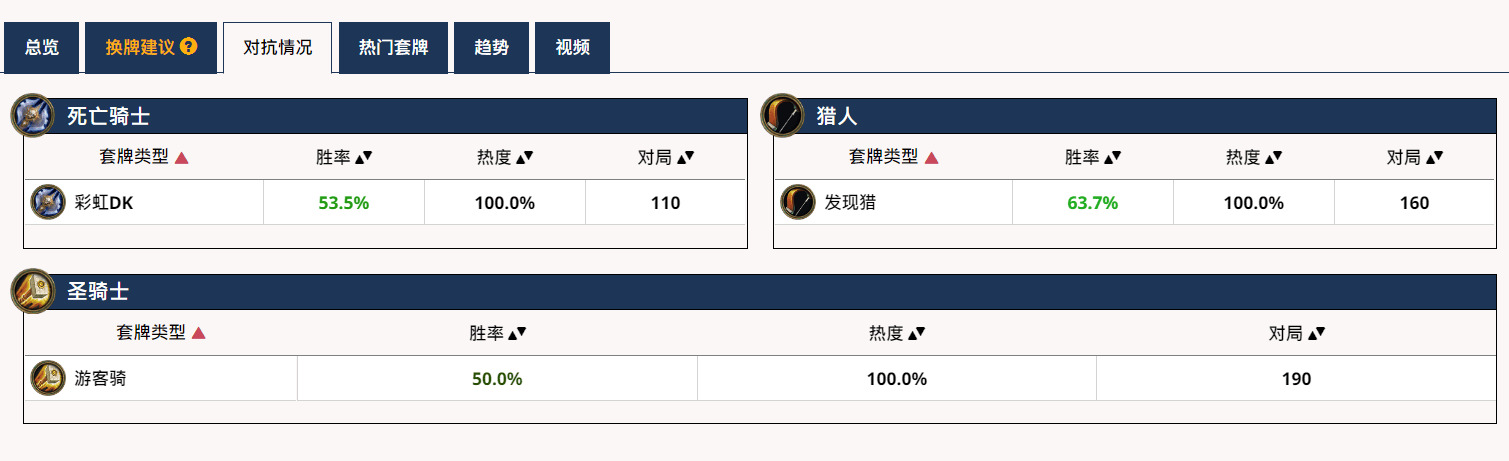This screenshot has width=1509, height=461.
Task: Open the 彩虹DK deck link
Action: click(104, 203)
